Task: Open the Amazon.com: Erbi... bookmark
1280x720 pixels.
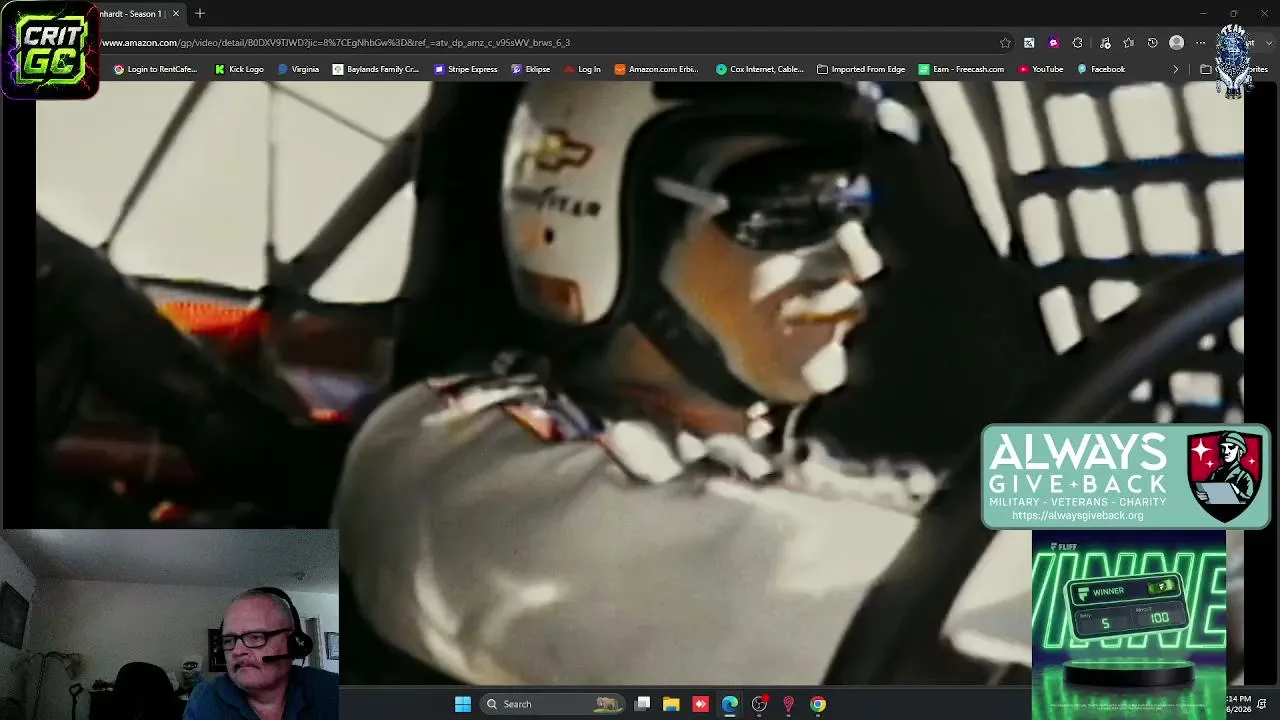Action: click(657, 69)
